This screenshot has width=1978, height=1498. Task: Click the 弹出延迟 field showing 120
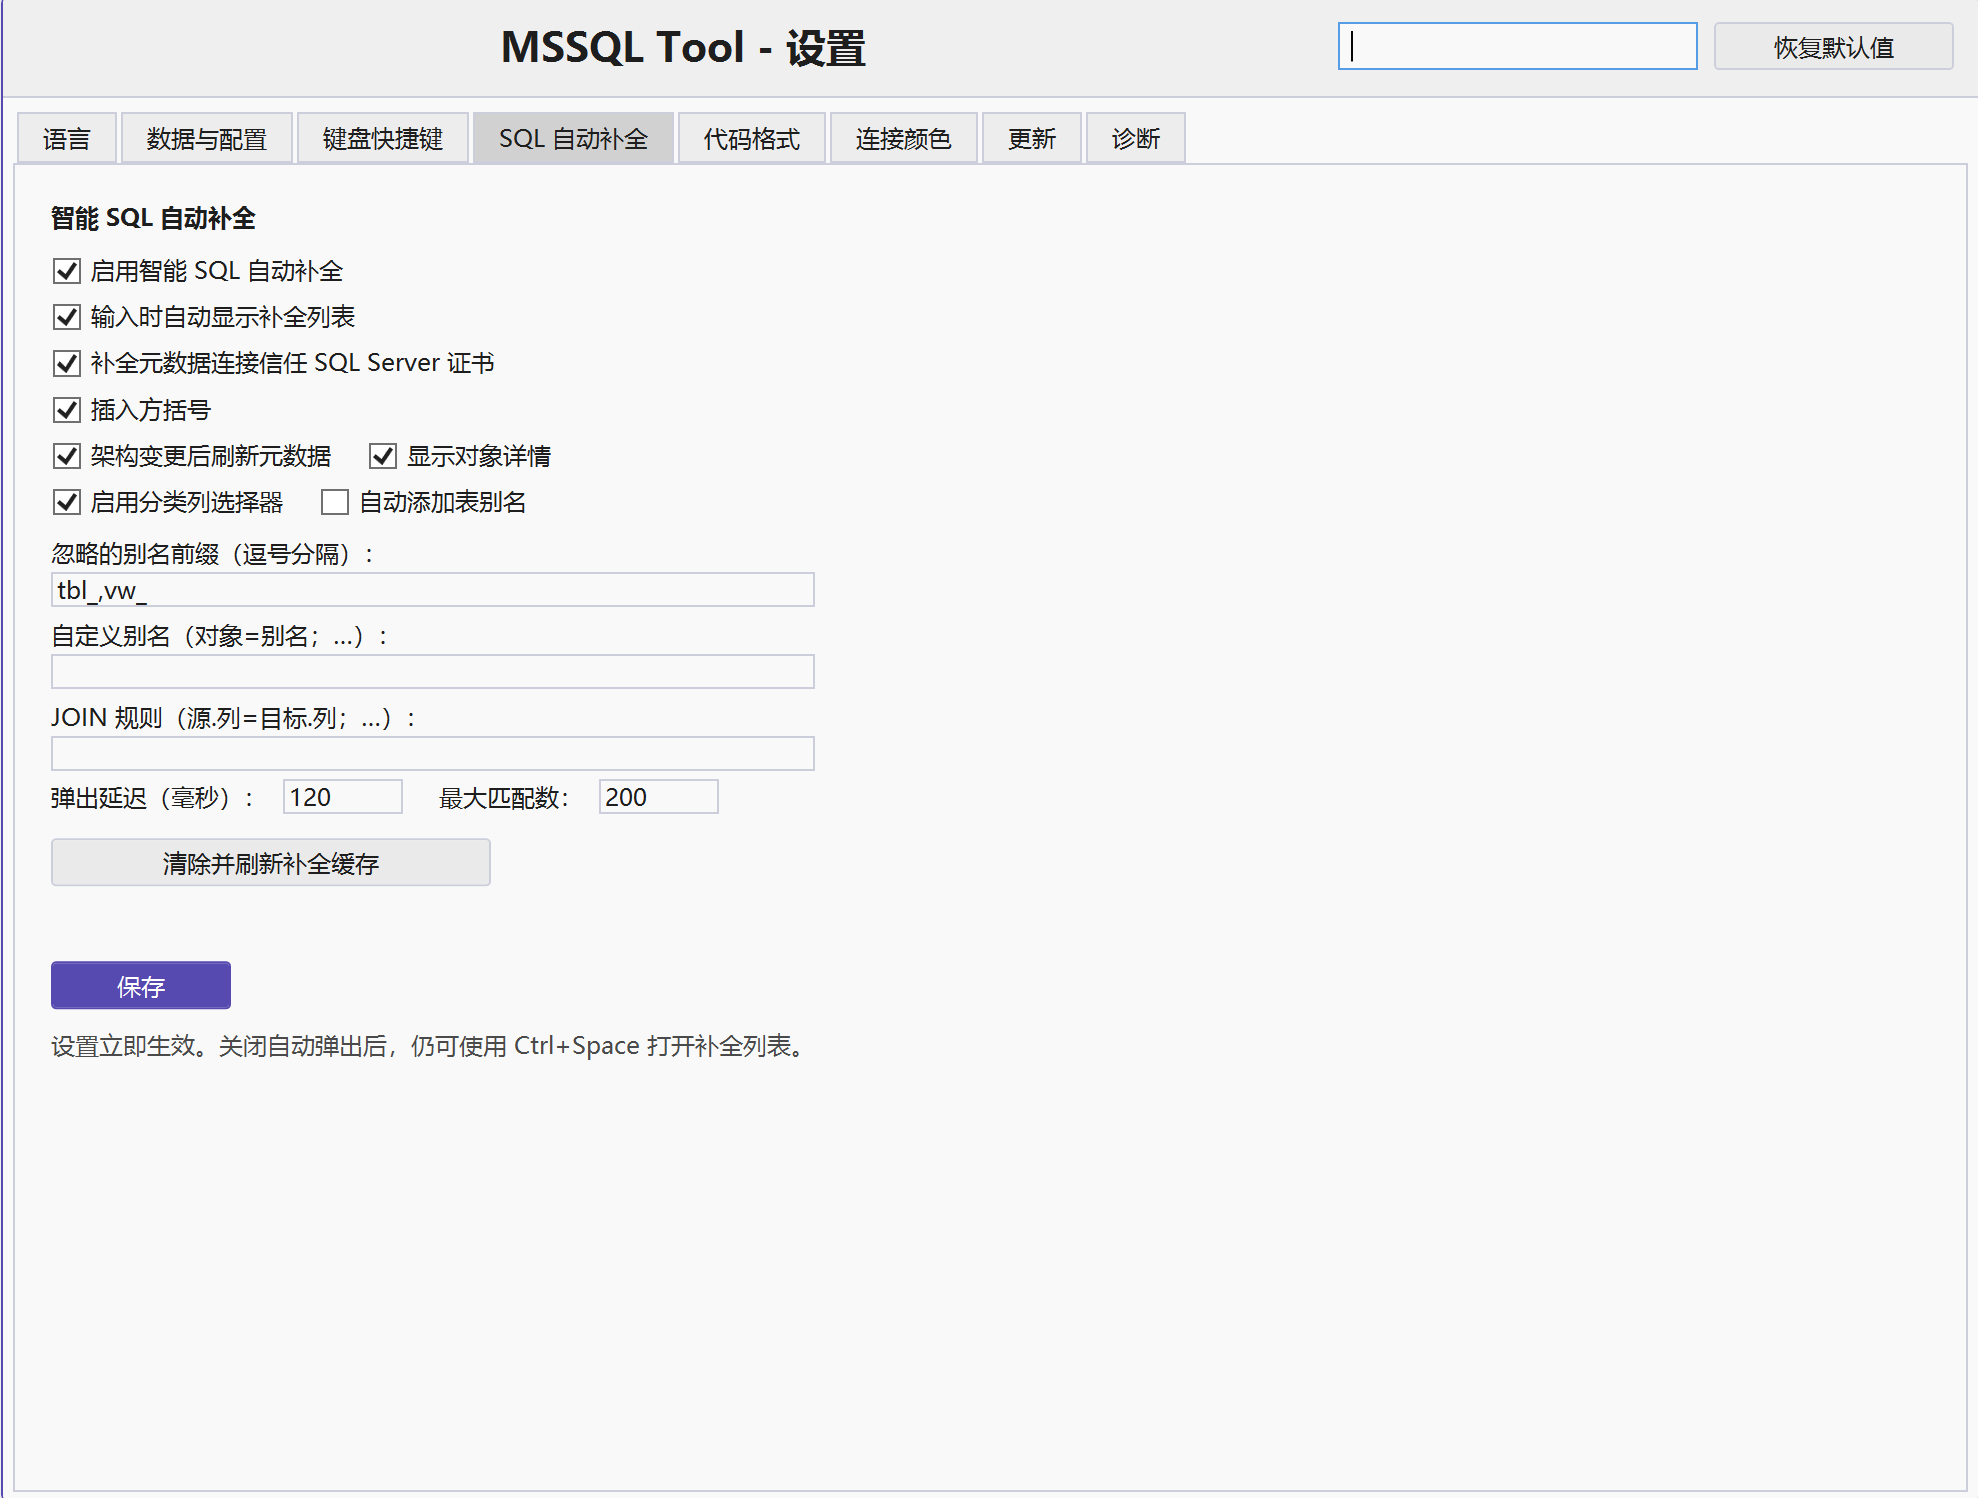pyautogui.click(x=343, y=797)
